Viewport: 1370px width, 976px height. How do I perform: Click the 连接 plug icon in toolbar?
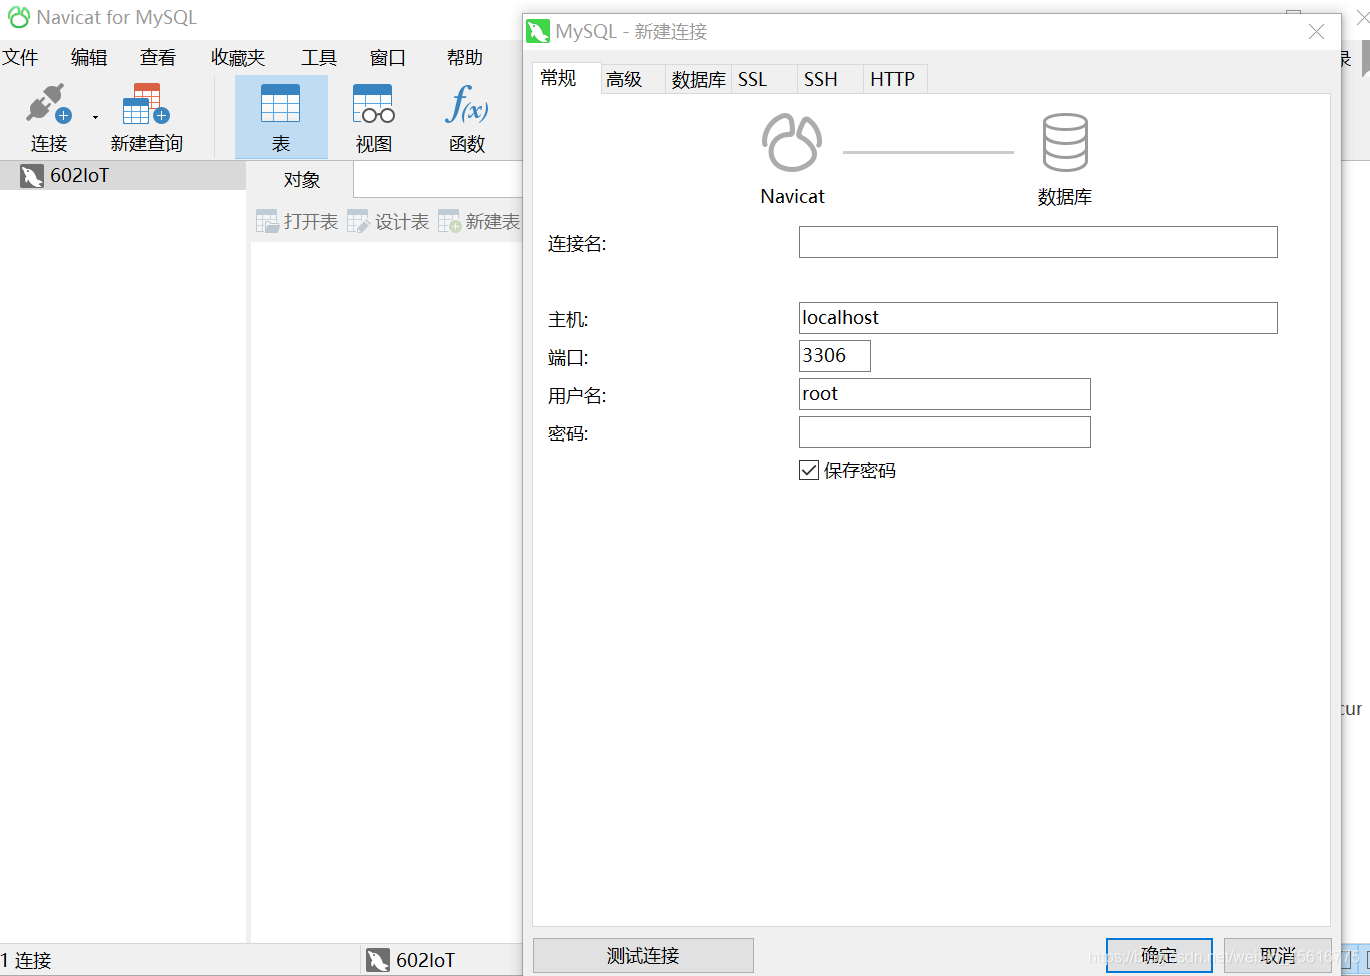point(48,104)
